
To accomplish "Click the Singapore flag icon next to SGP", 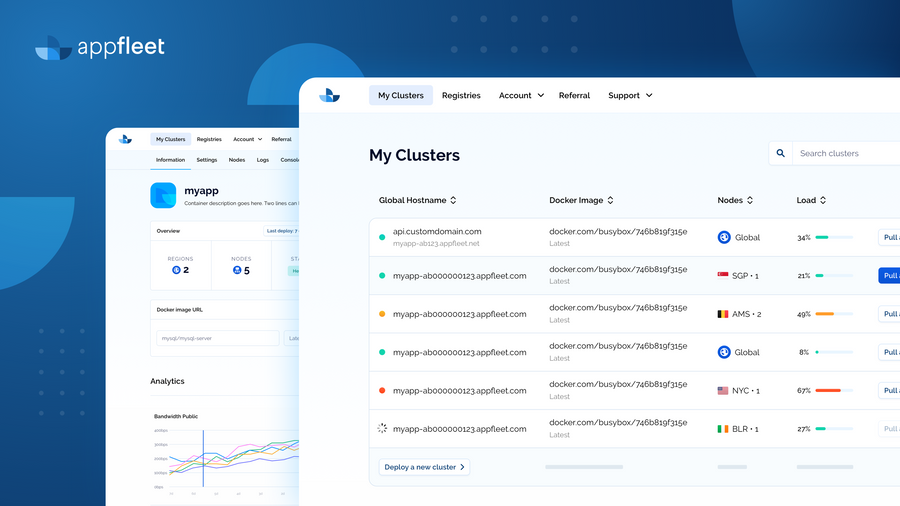I will click(x=723, y=275).
